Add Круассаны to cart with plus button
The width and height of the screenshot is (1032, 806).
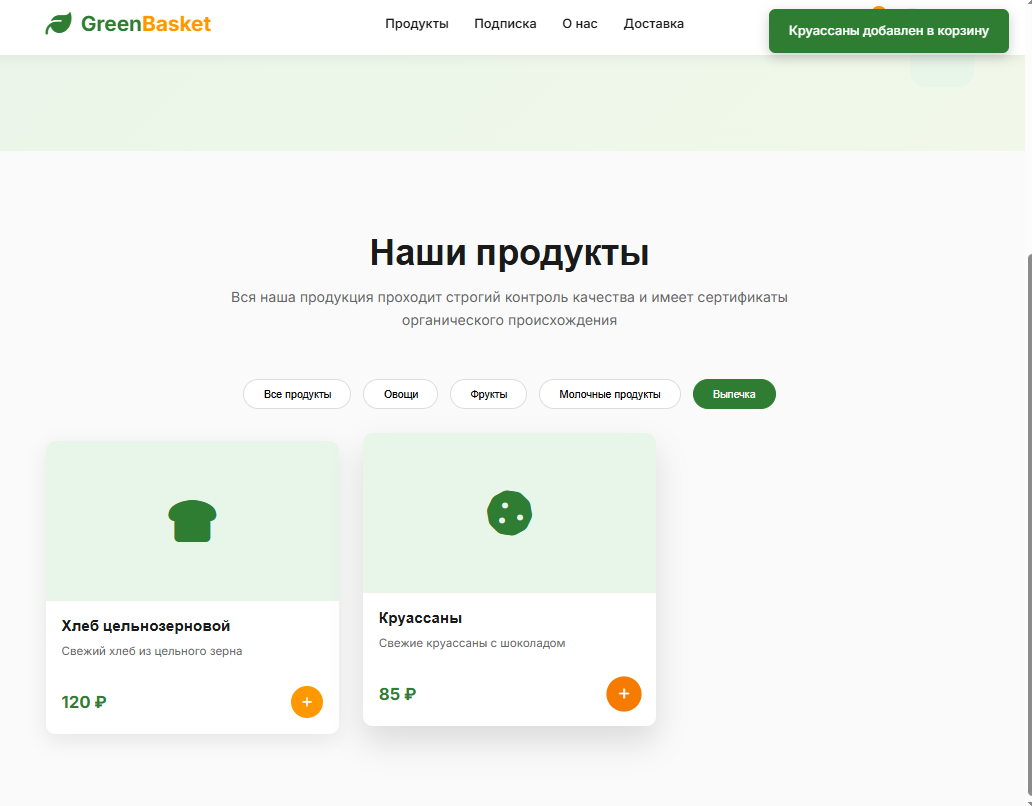click(624, 694)
